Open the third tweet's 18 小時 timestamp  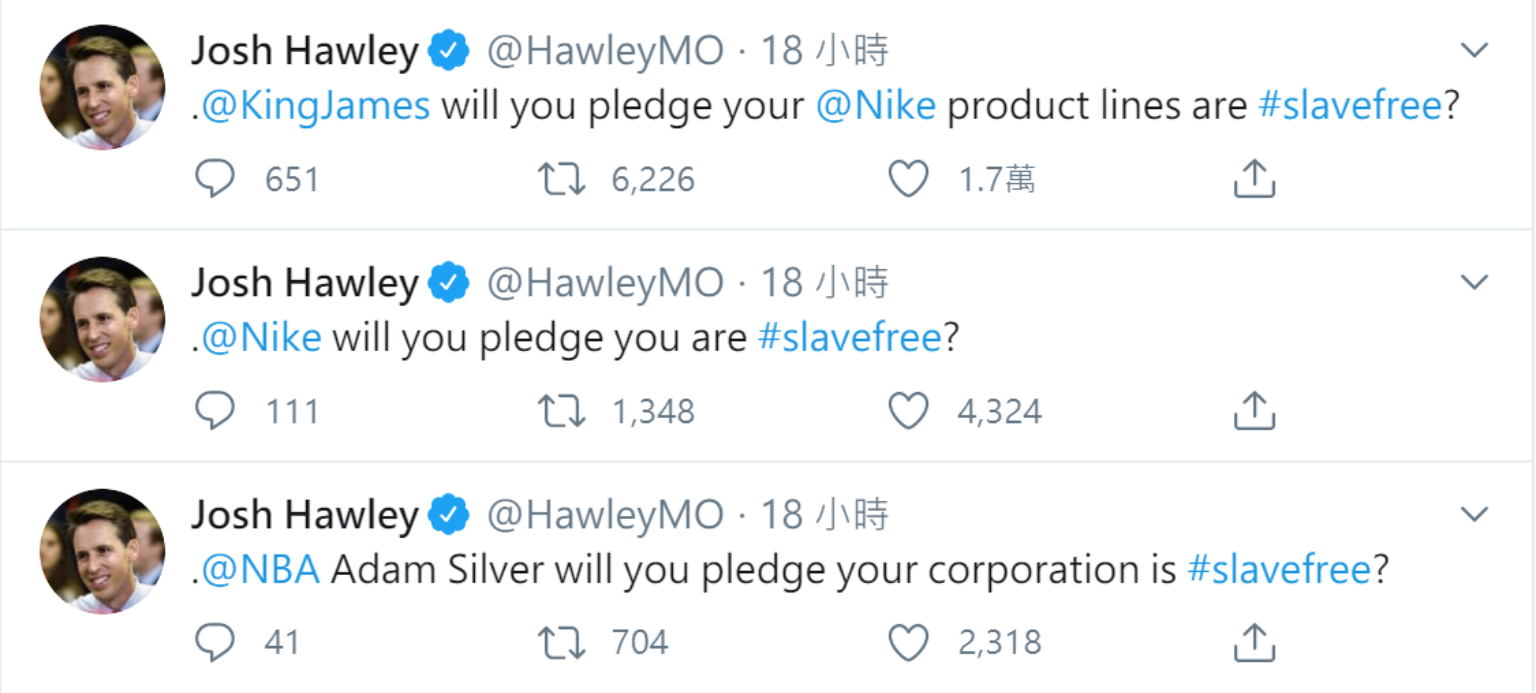825,515
